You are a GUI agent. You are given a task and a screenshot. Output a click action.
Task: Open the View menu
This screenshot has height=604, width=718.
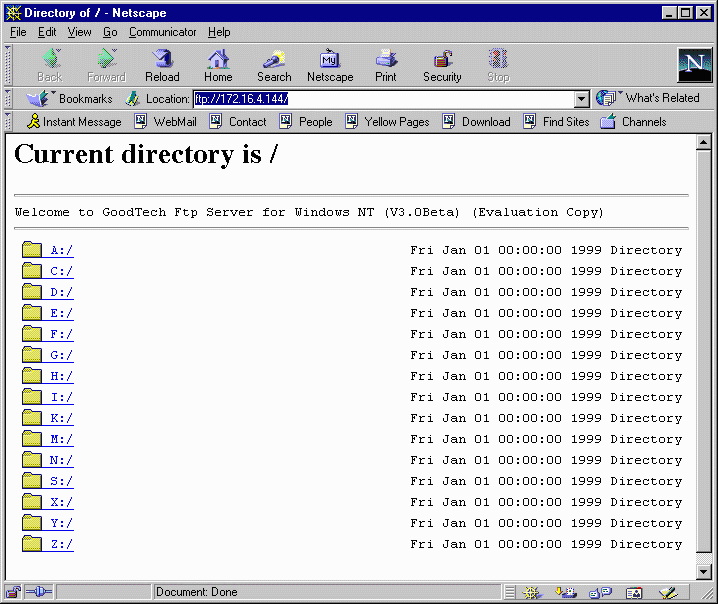pos(79,32)
